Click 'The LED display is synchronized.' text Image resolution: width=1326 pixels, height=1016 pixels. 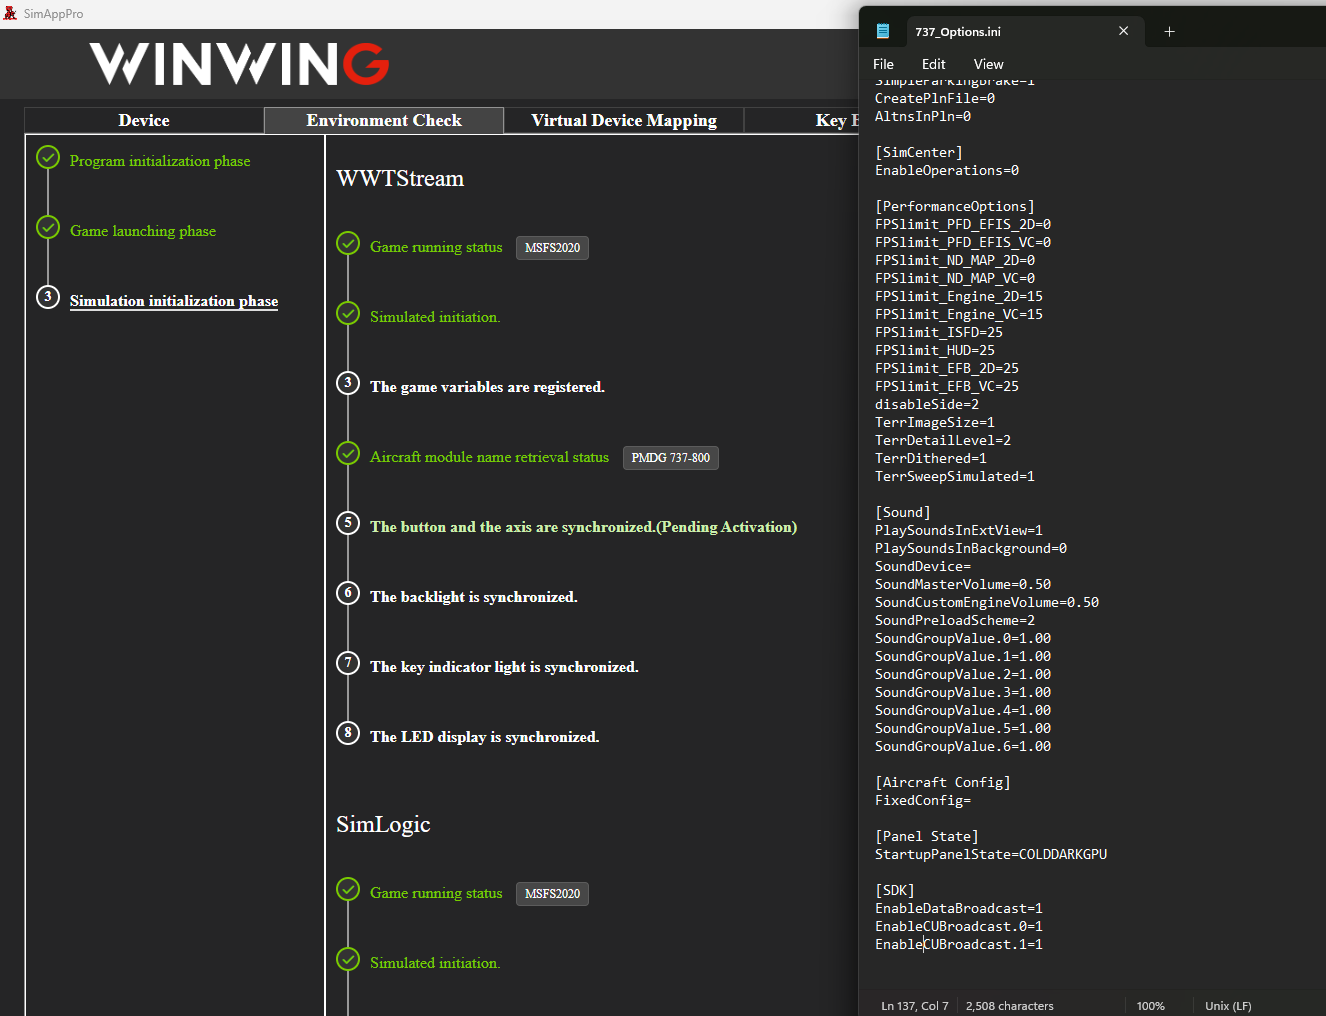point(485,737)
